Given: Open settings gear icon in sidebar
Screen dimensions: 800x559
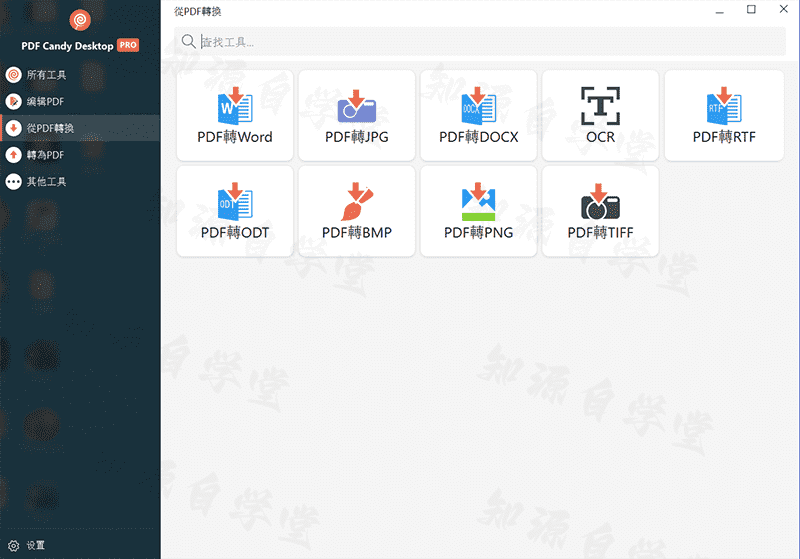Looking at the screenshot, I should [x=14, y=546].
